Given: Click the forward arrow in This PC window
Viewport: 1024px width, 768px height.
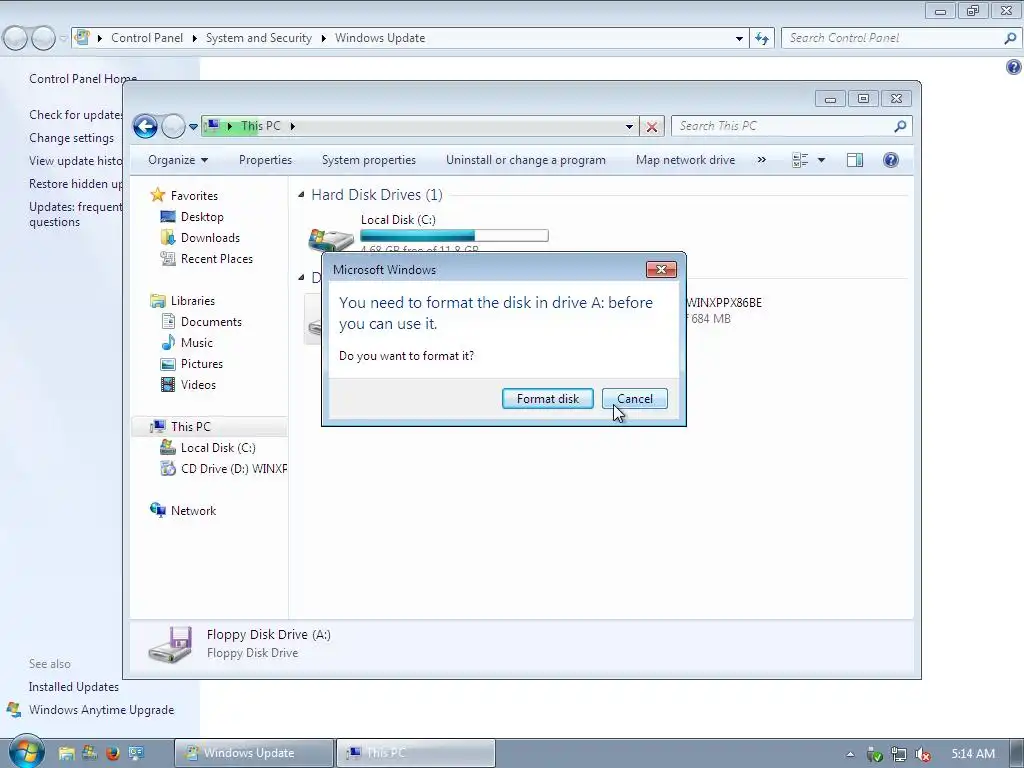Looking at the screenshot, I should tap(173, 126).
